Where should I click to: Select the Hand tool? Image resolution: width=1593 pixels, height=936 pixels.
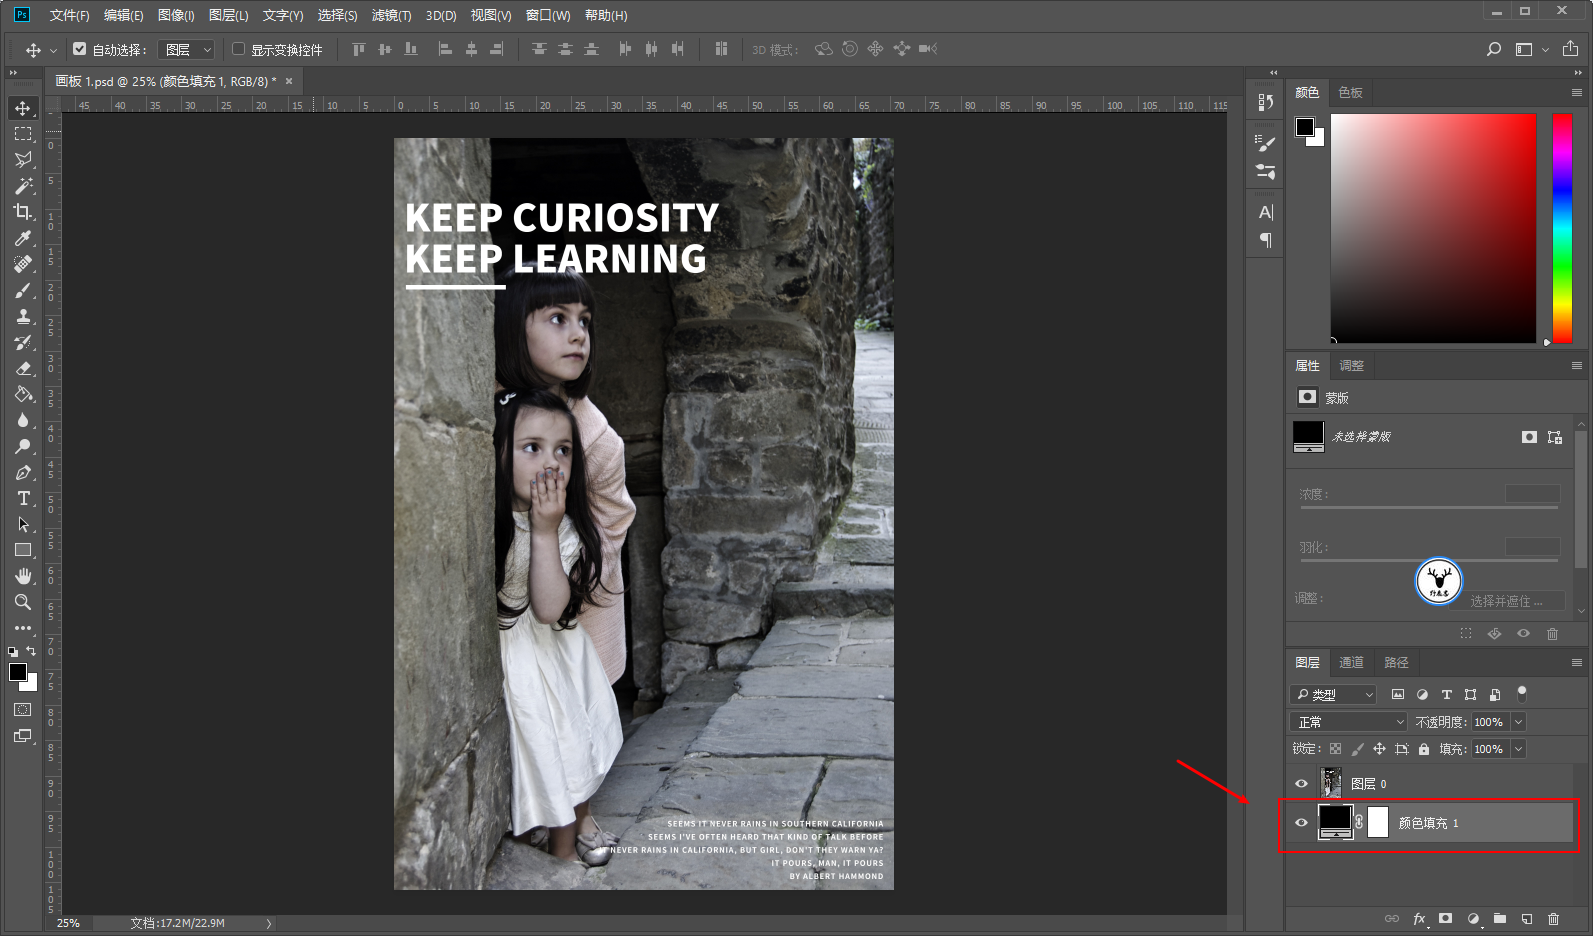[22, 576]
